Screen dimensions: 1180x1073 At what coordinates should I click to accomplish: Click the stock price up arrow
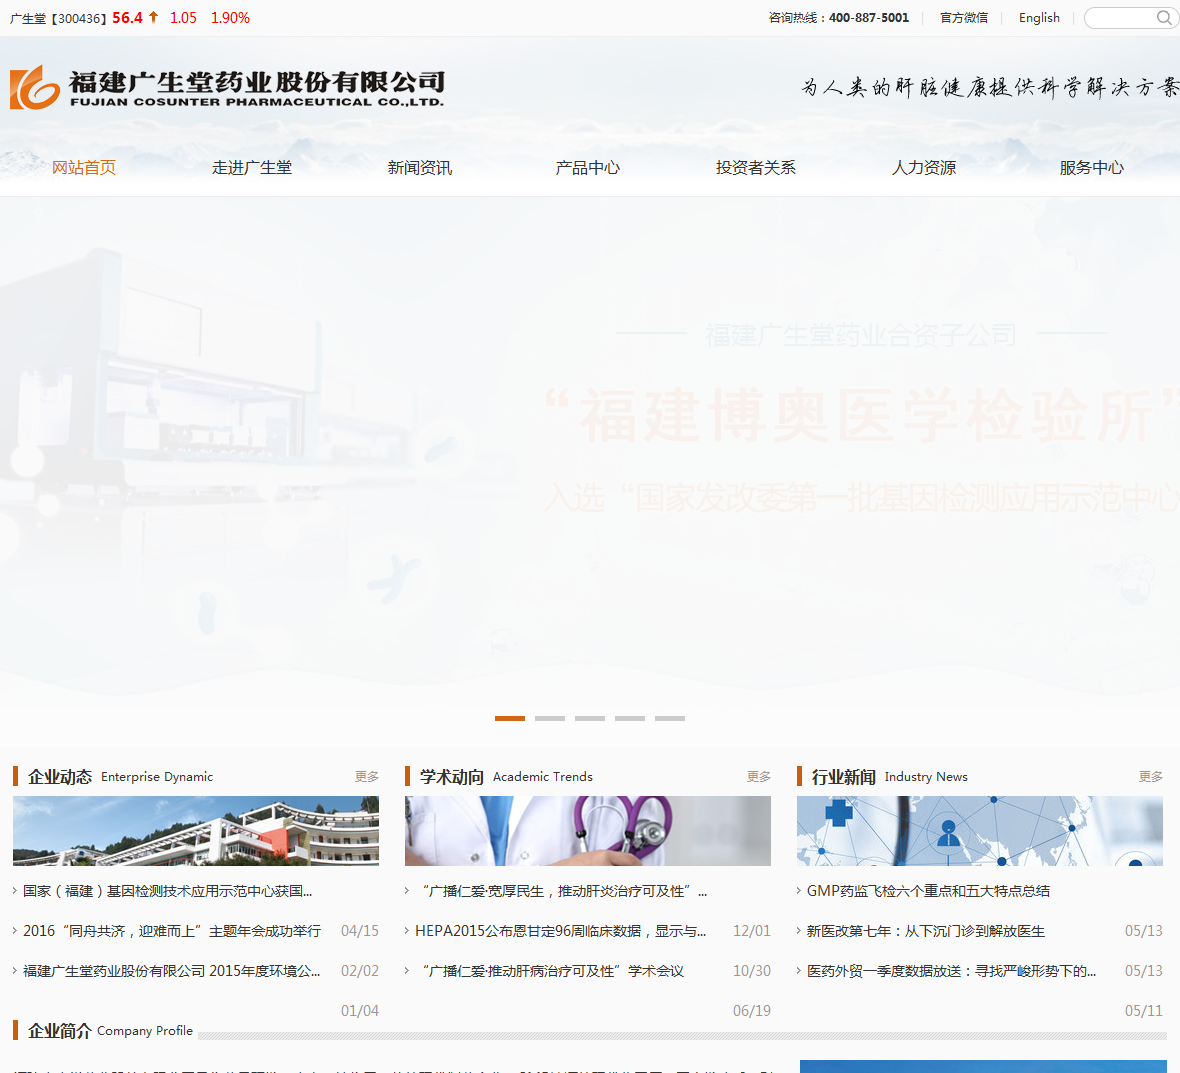(154, 17)
